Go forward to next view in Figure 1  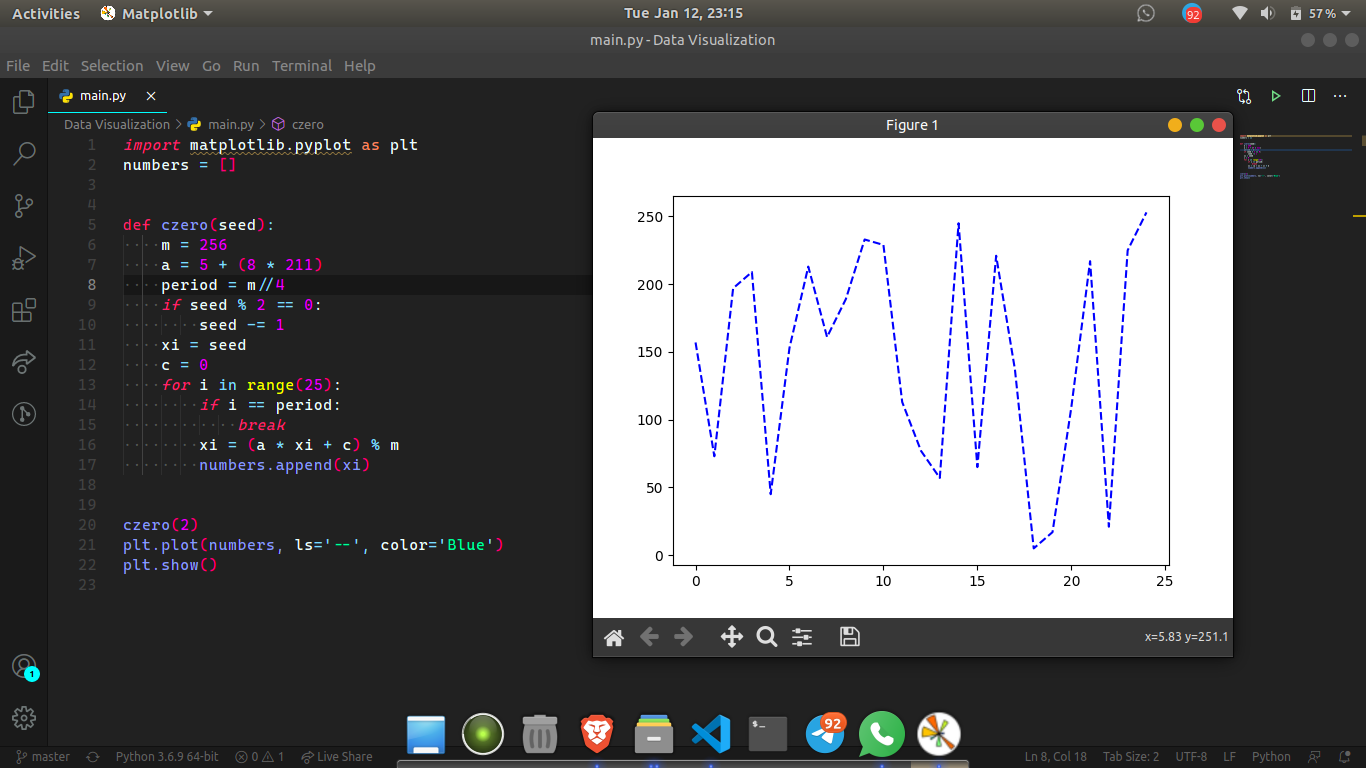[x=684, y=637]
